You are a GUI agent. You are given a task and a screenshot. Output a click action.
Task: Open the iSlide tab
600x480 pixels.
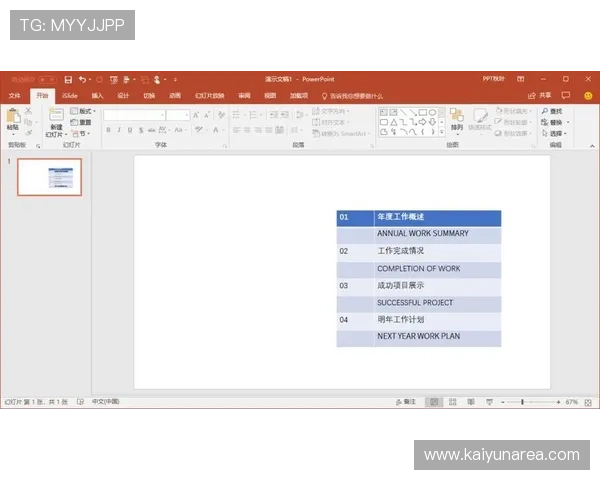tap(70, 96)
